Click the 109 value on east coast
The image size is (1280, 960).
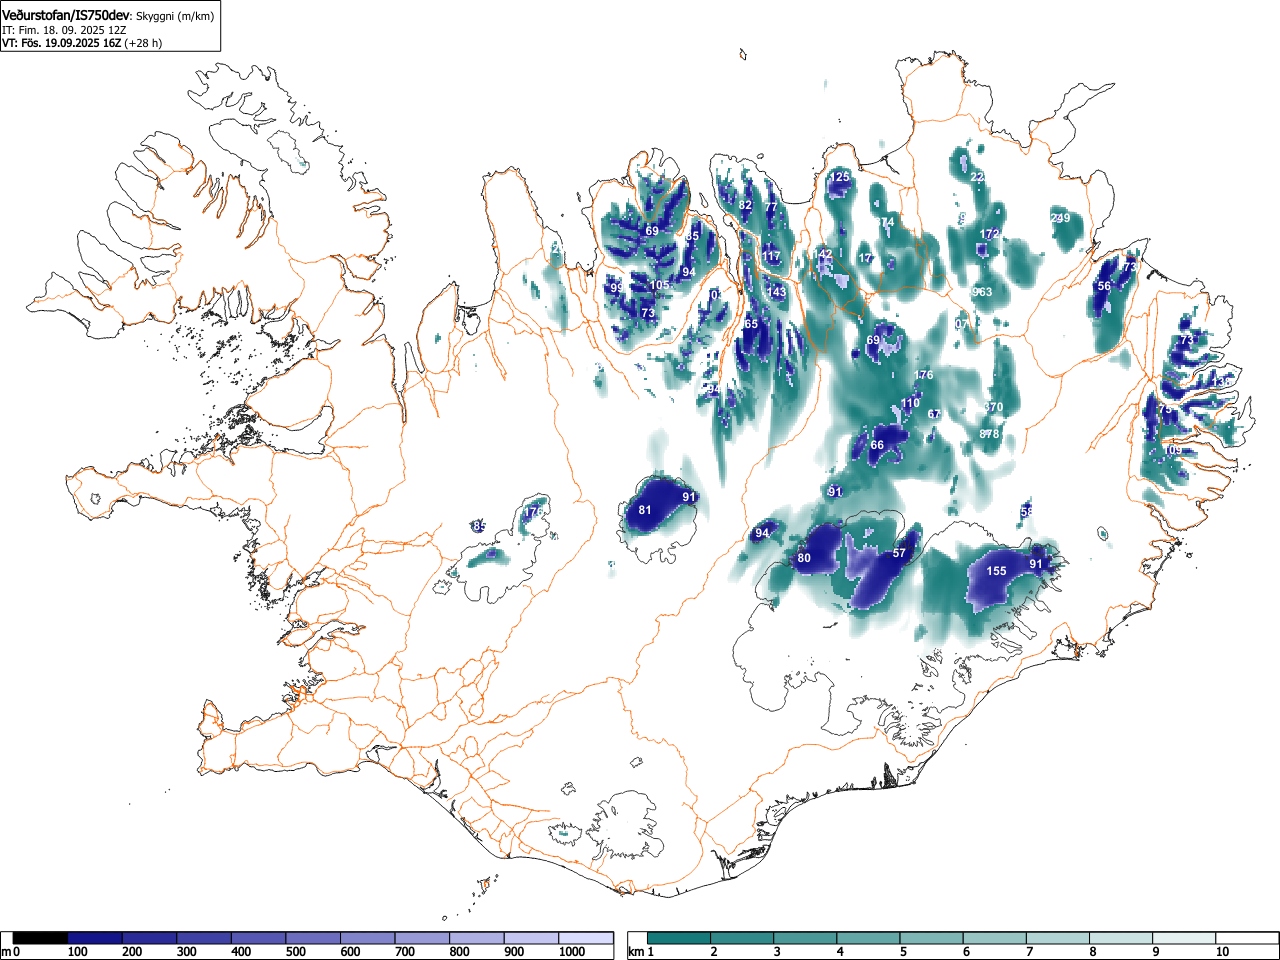[1171, 450]
